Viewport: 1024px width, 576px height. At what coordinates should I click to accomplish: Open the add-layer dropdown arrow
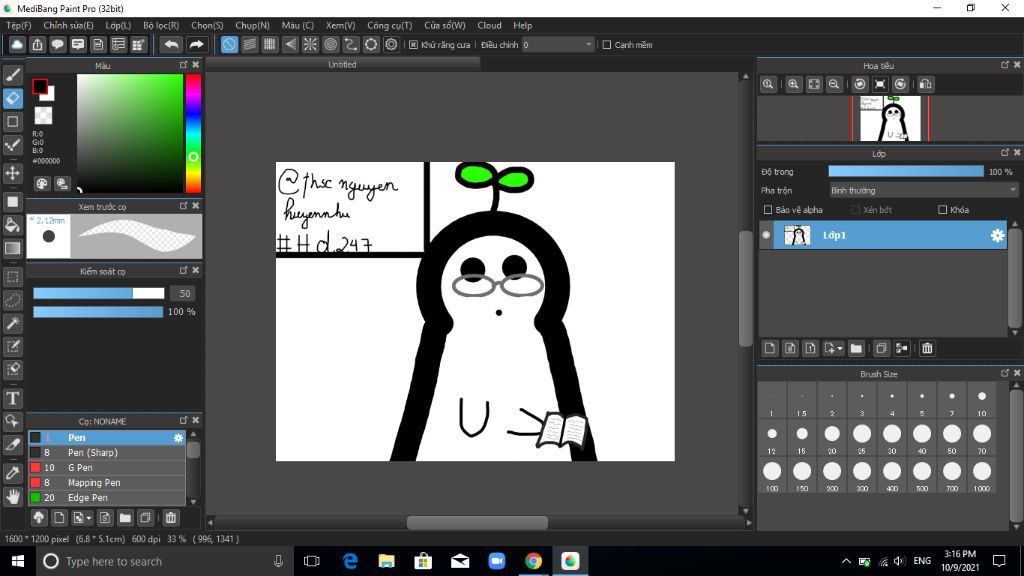(x=840, y=348)
